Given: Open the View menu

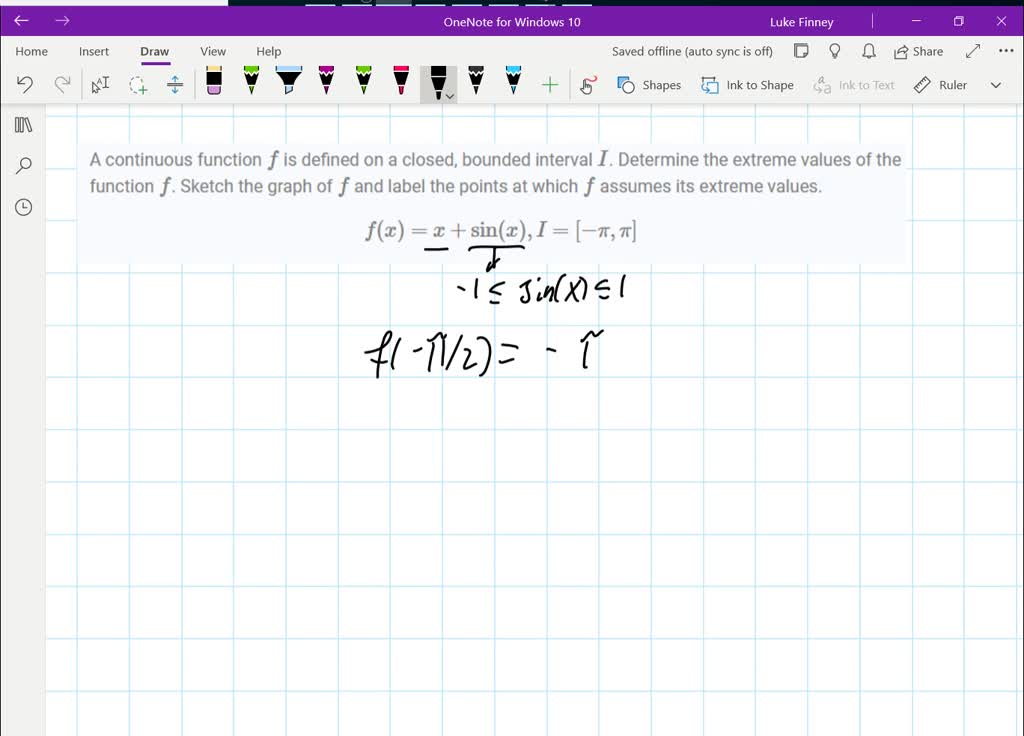Looking at the screenshot, I should [x=212, y=51].
